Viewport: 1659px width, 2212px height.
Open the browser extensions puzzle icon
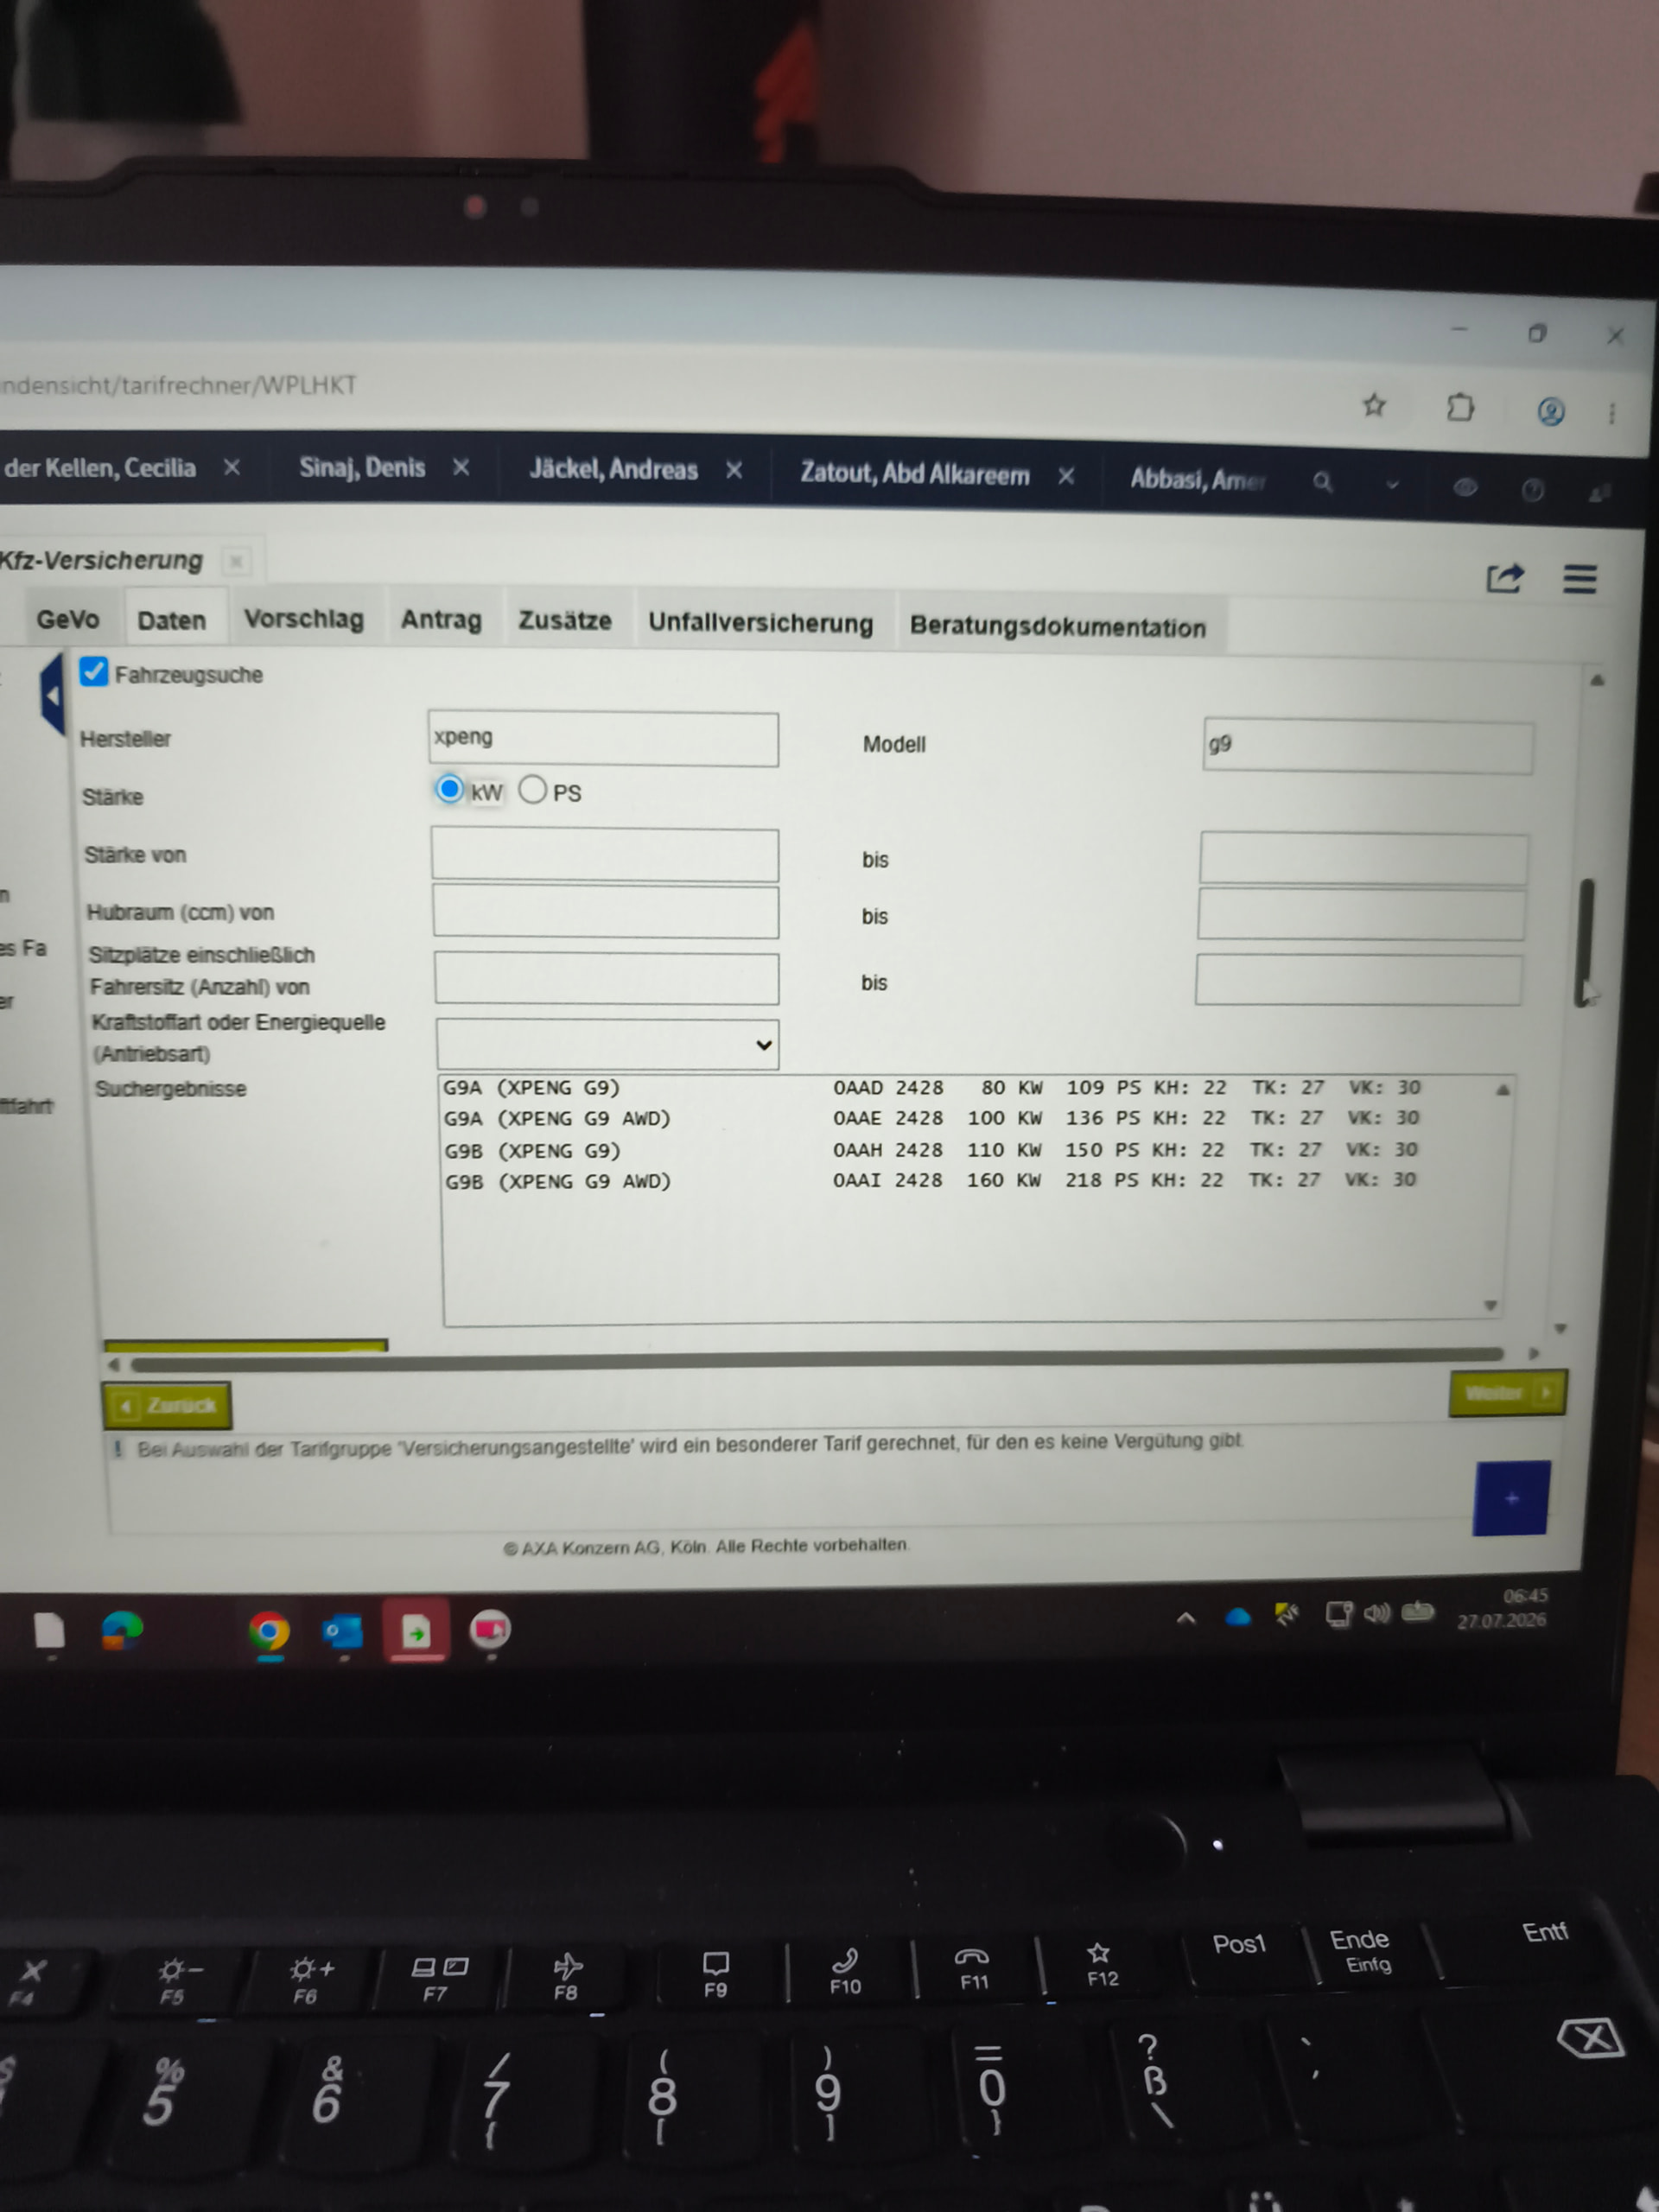coord(1460,407)
